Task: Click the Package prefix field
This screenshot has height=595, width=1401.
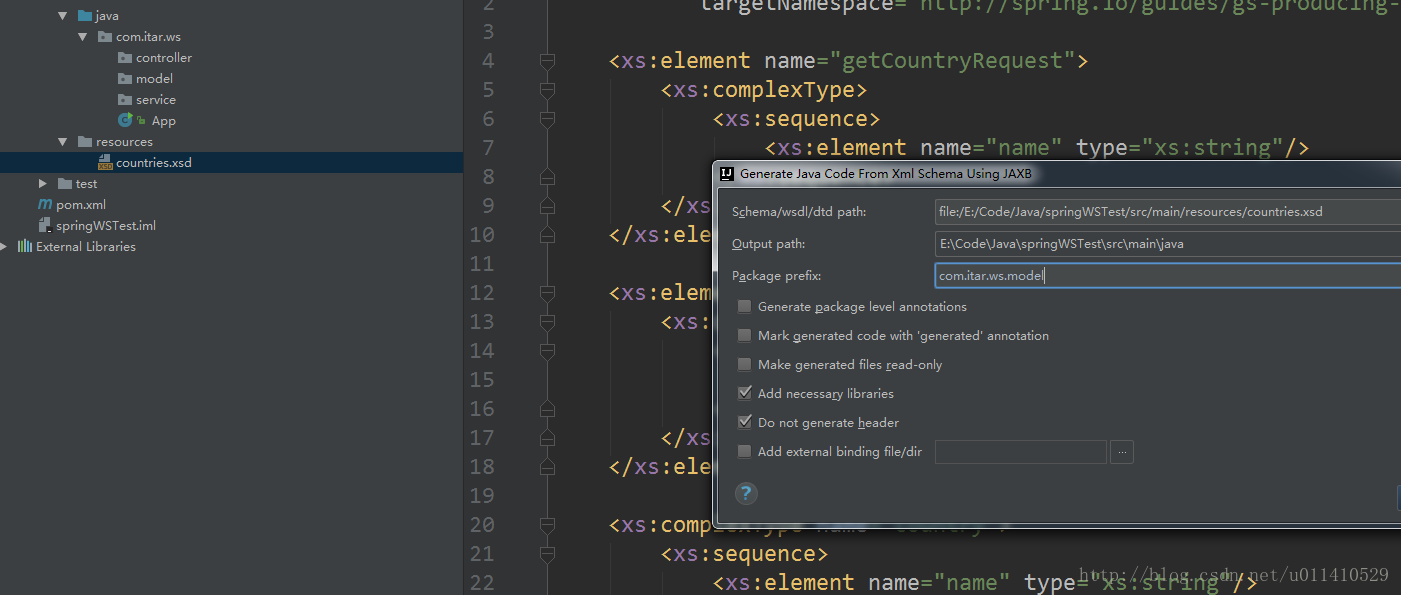Action: (x=1167, y=276)
